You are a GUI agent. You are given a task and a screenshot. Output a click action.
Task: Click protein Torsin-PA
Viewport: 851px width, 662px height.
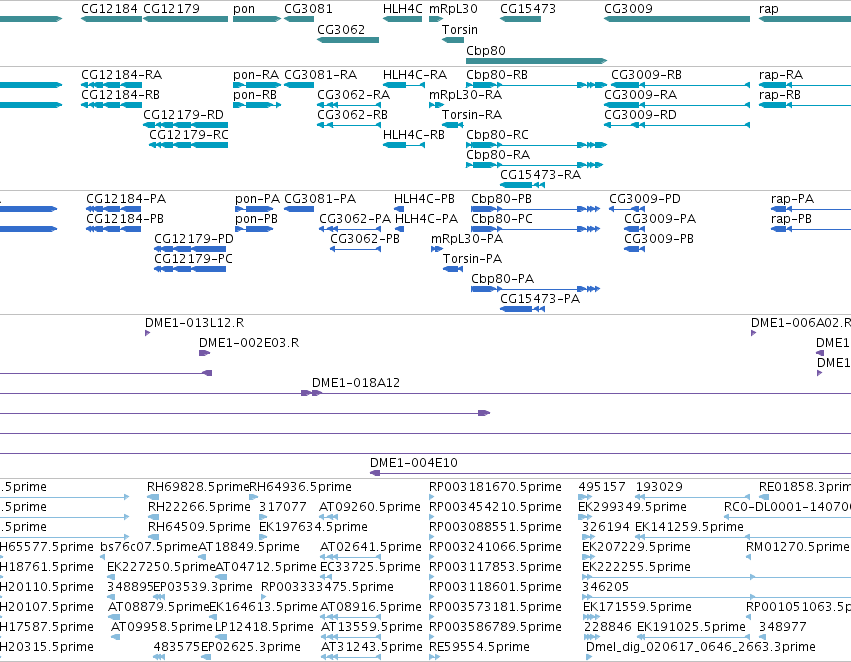pos(472,259)
